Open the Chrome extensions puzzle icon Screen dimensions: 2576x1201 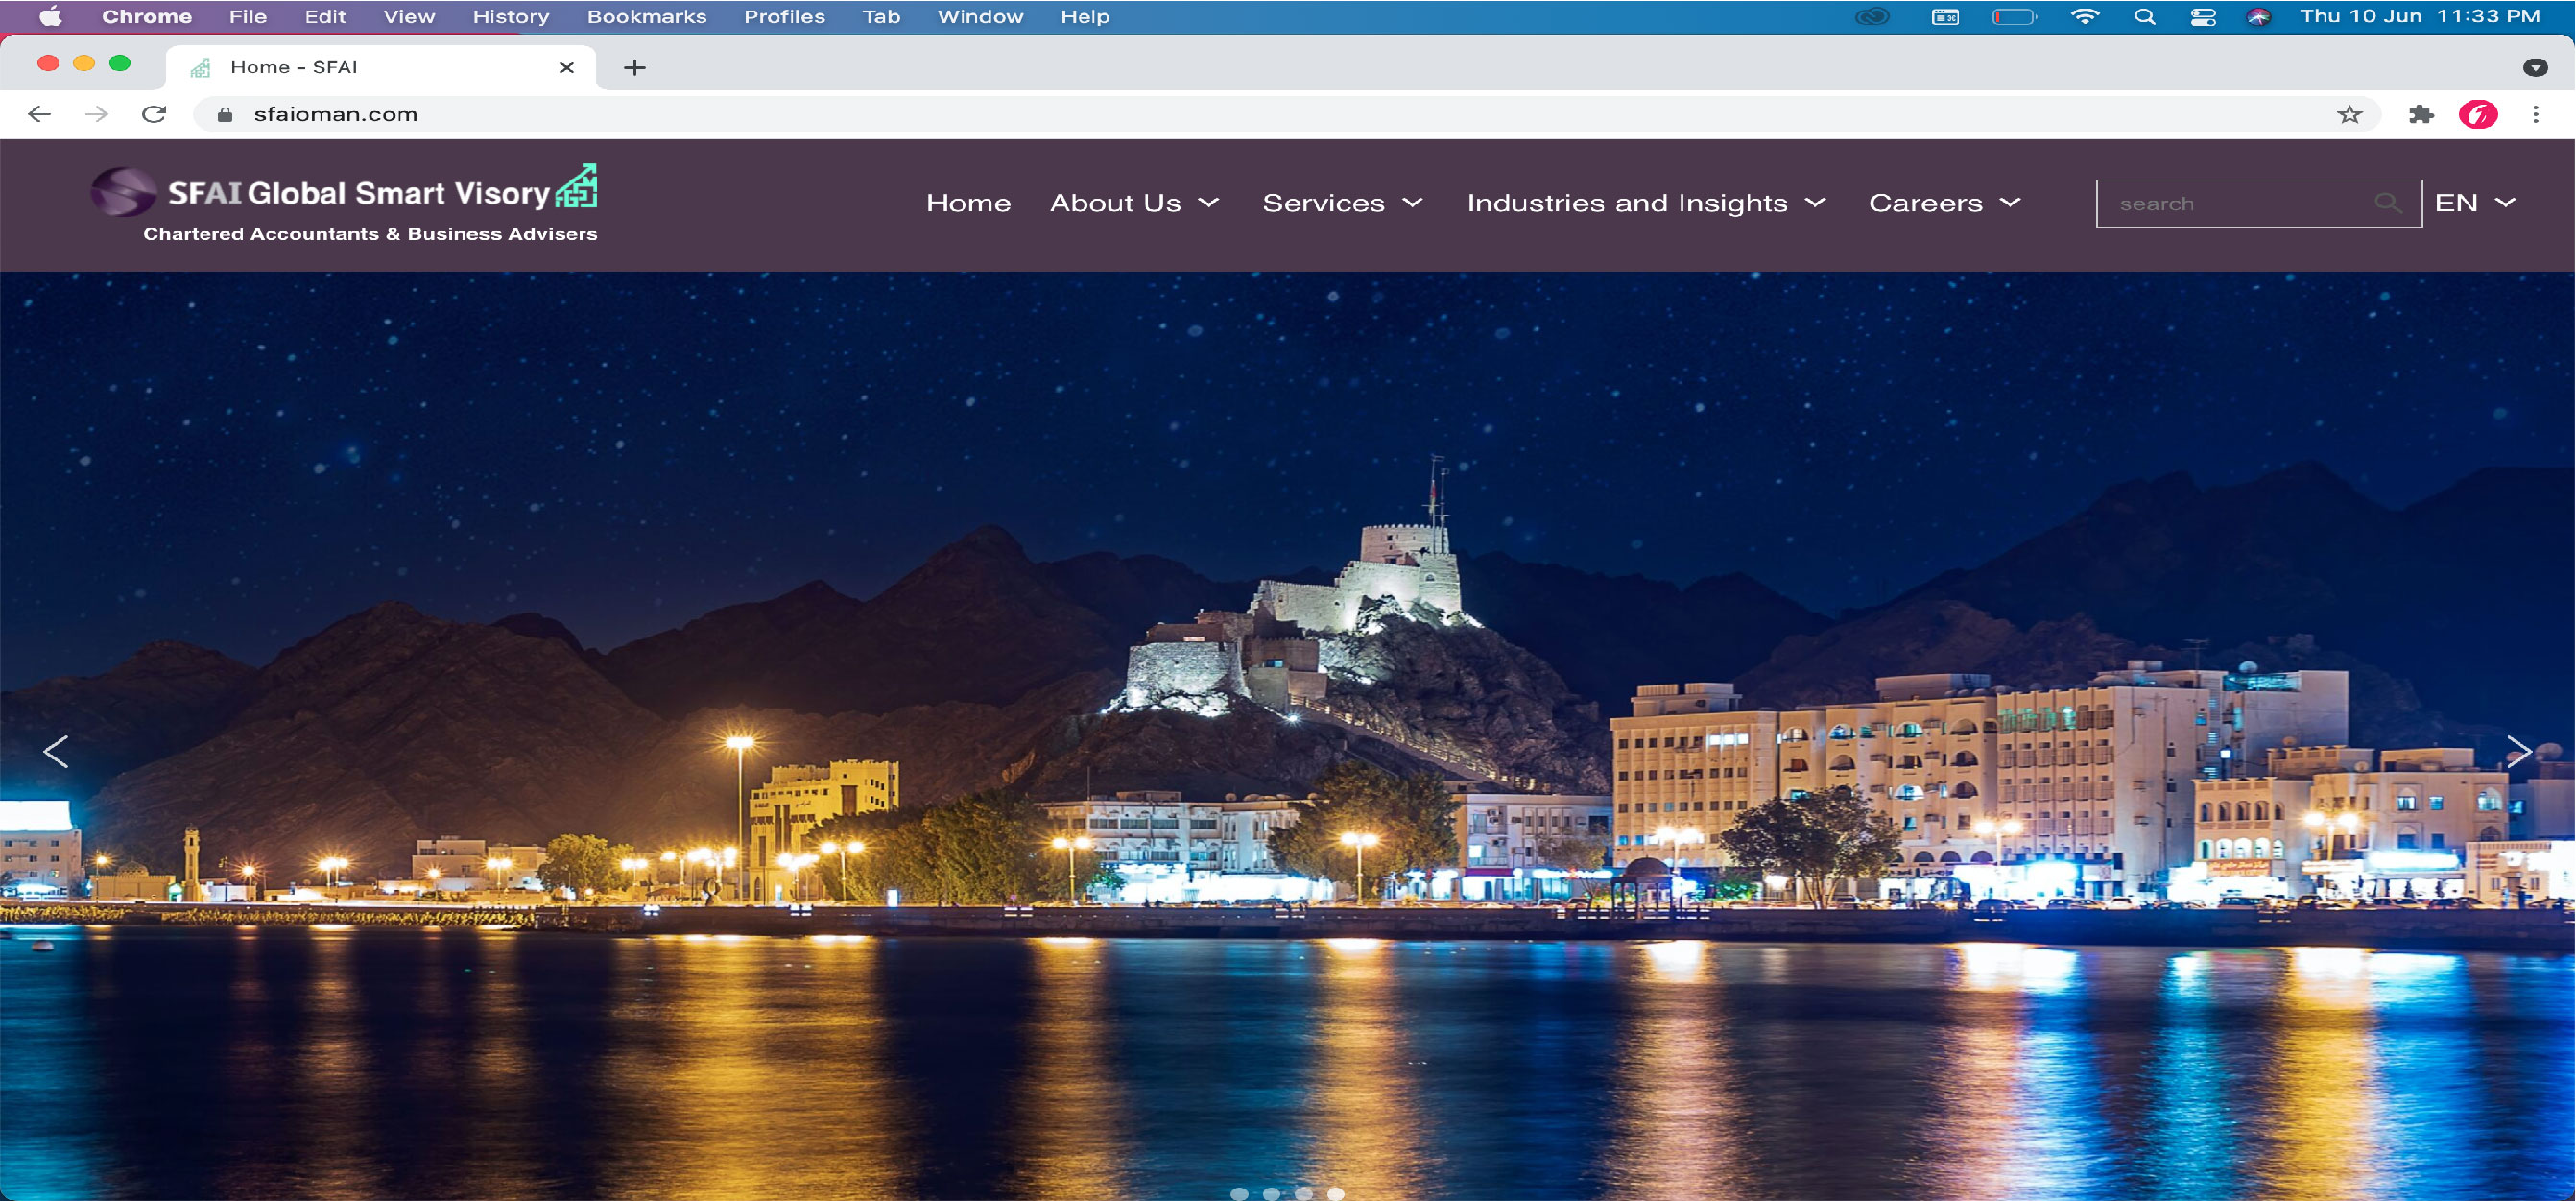2421,114
